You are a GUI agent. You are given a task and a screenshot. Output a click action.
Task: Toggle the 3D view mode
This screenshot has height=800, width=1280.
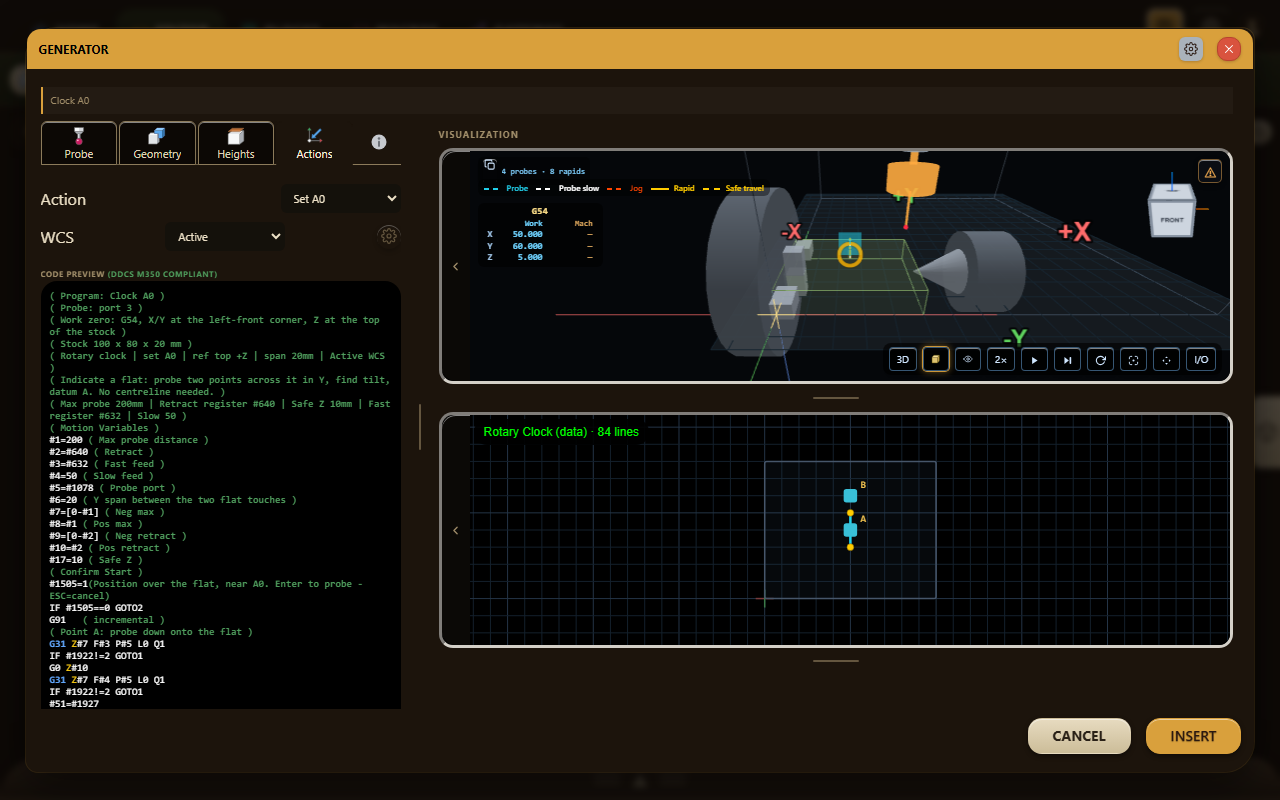pyautogui.click(x=903, y=359)
